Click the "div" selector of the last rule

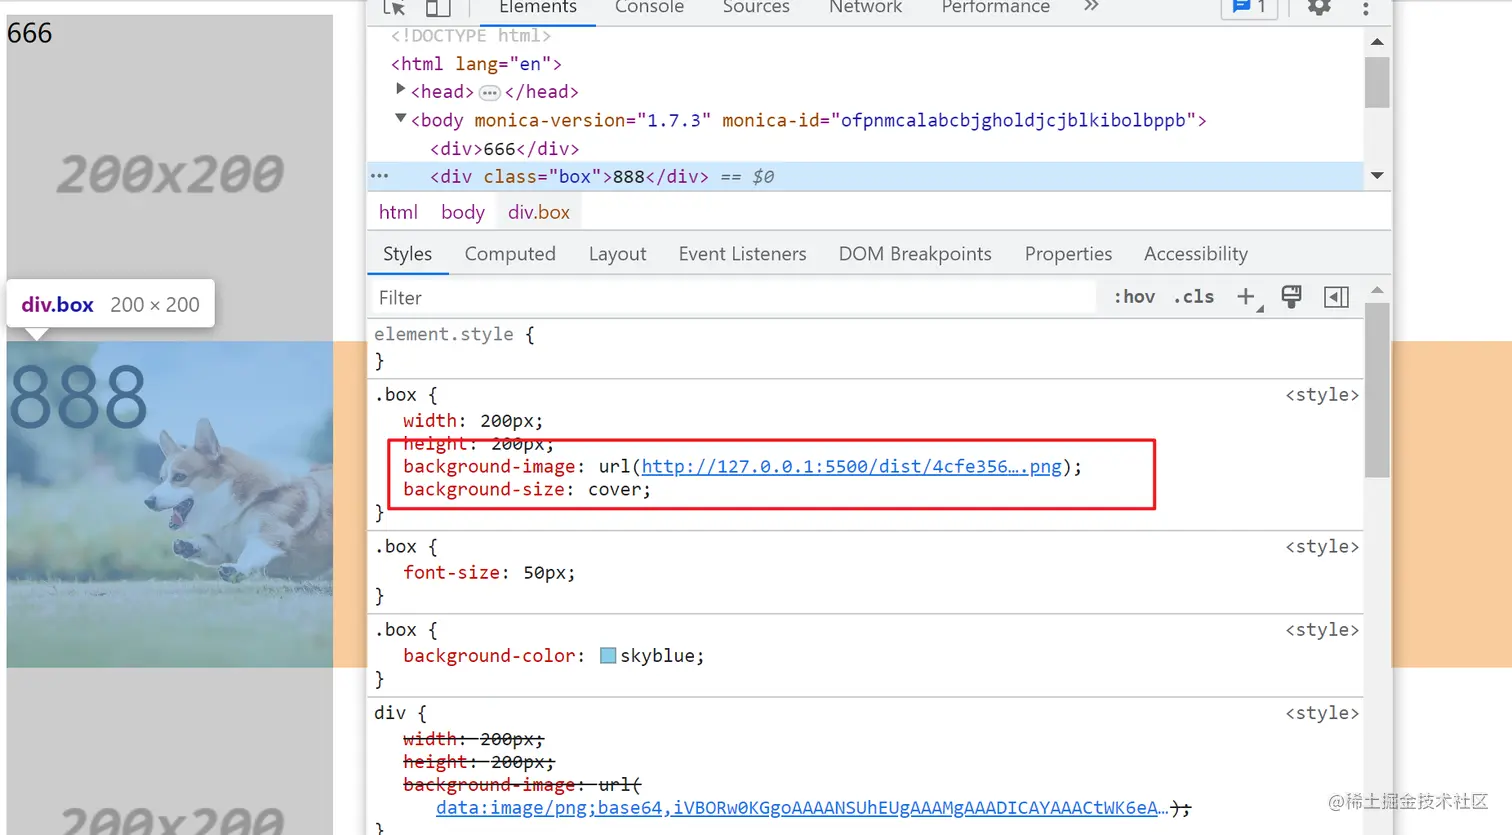[x=390, y=713]
